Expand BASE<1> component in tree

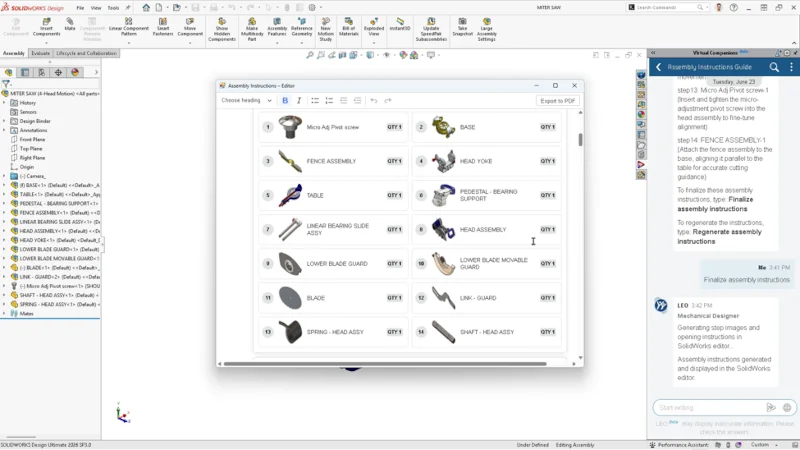pyautogui.click(x=4, y=185)
